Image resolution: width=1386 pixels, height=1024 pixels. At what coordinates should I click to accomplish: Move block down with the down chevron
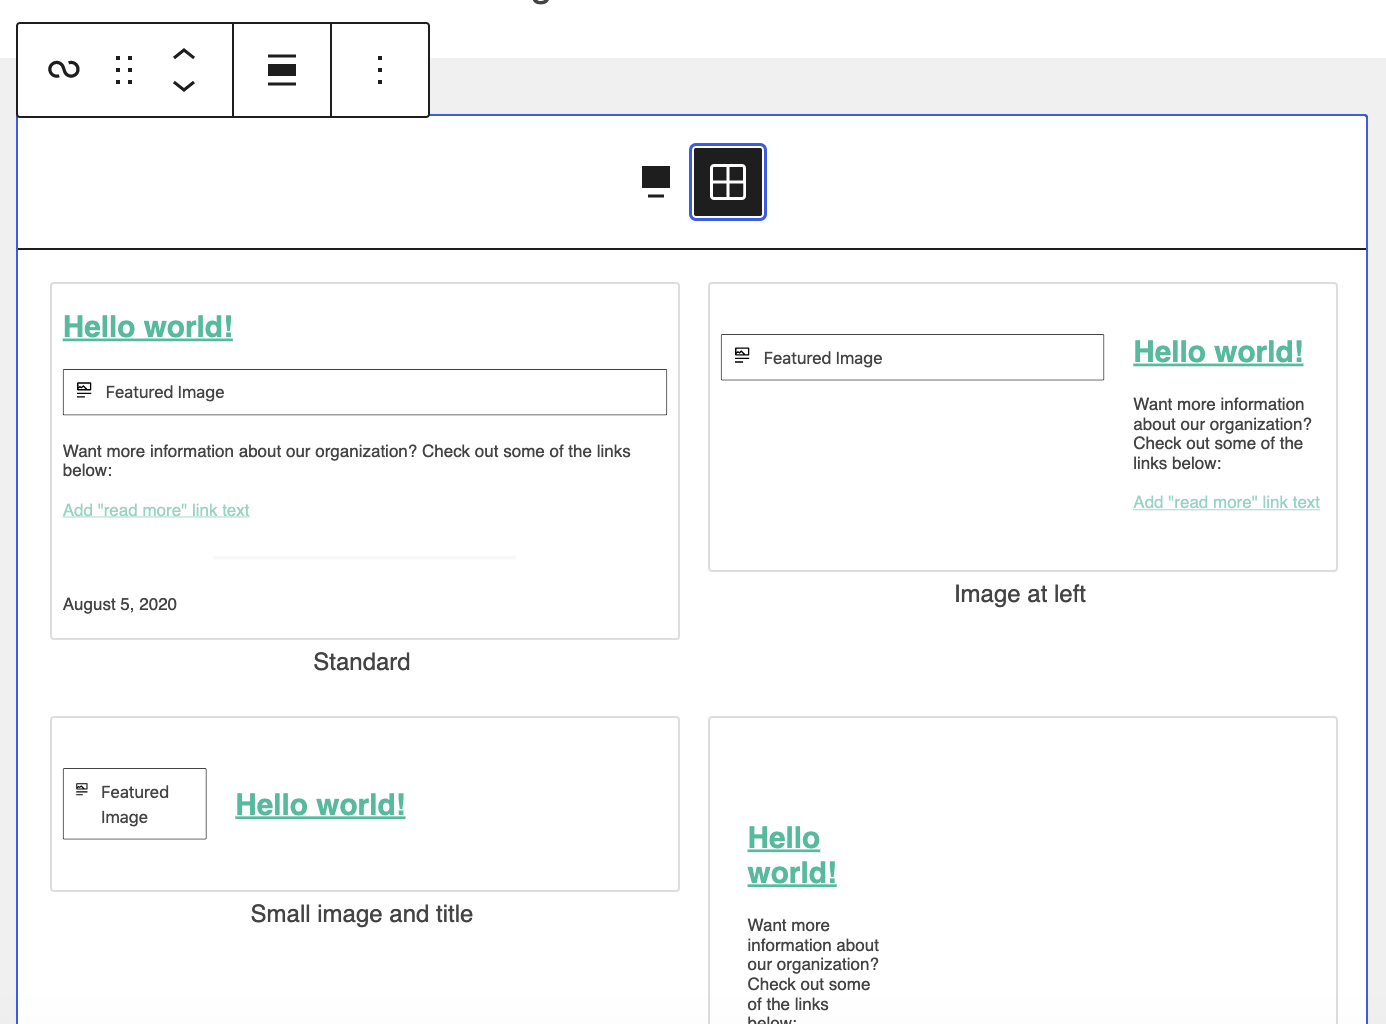tap(184, 86)
